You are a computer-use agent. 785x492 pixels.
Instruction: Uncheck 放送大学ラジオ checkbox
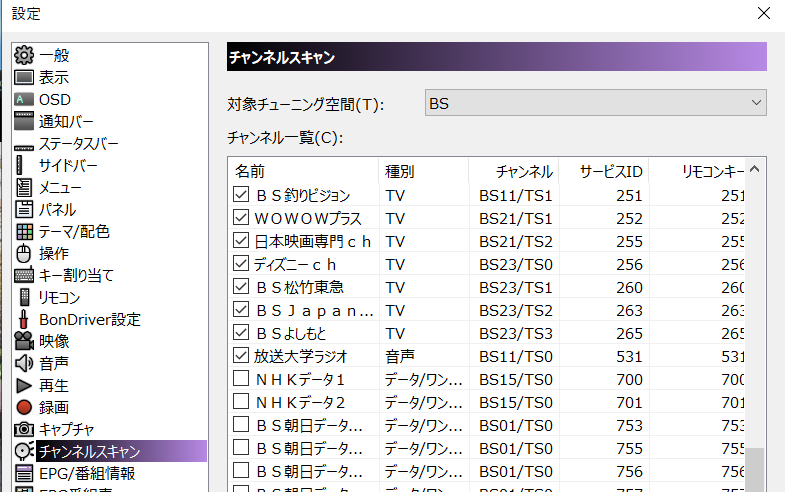(x=241, y=355)
